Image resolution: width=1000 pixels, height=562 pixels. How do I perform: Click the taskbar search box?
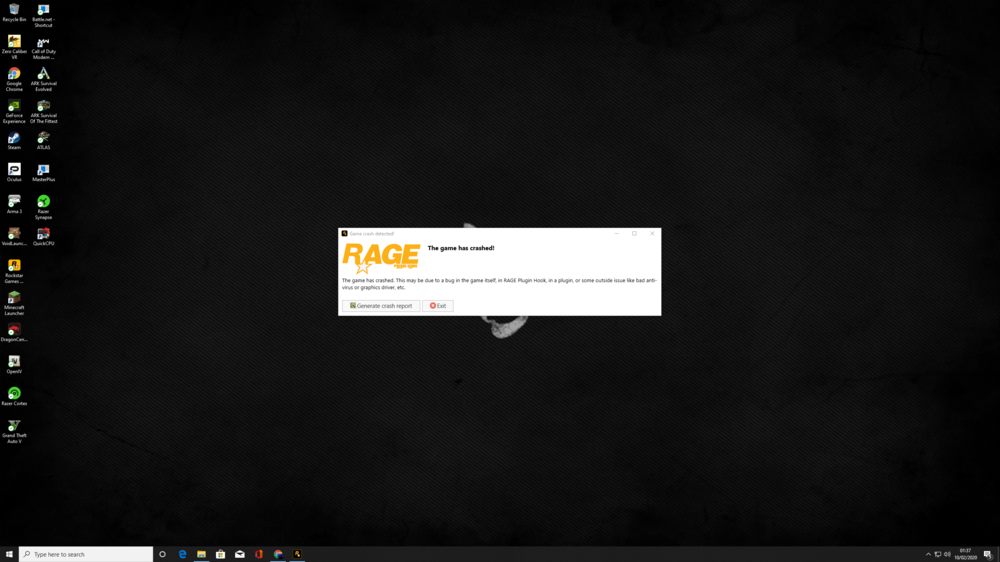coord(86,554)
